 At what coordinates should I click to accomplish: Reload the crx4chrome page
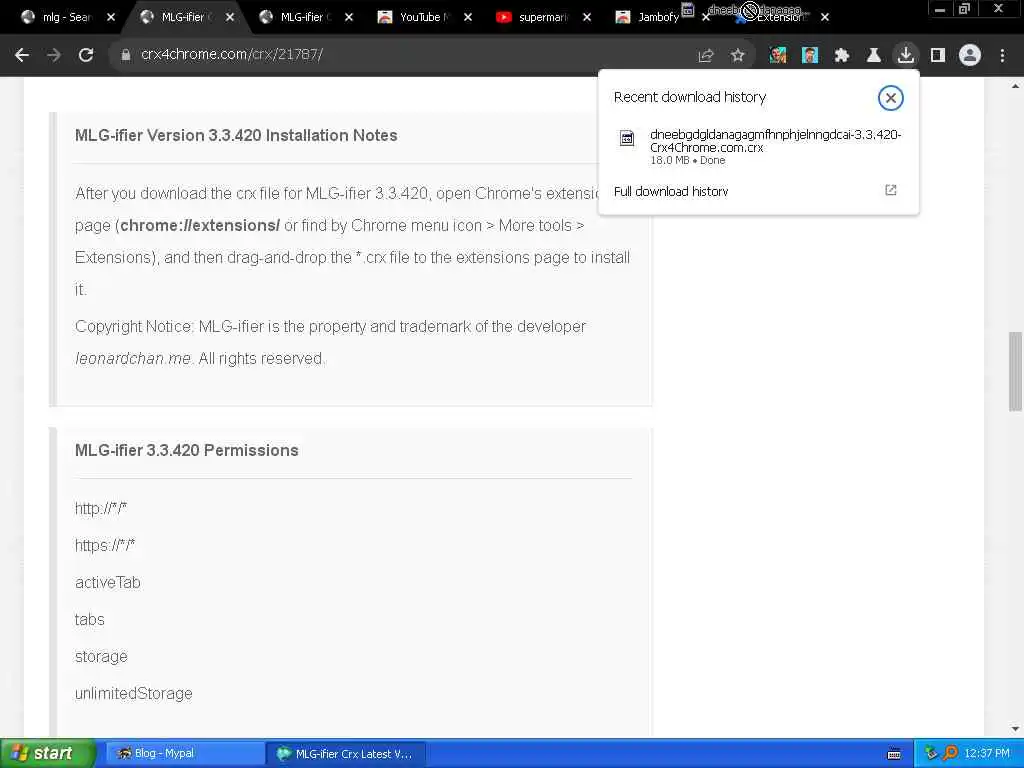click(x=86, y=56)
